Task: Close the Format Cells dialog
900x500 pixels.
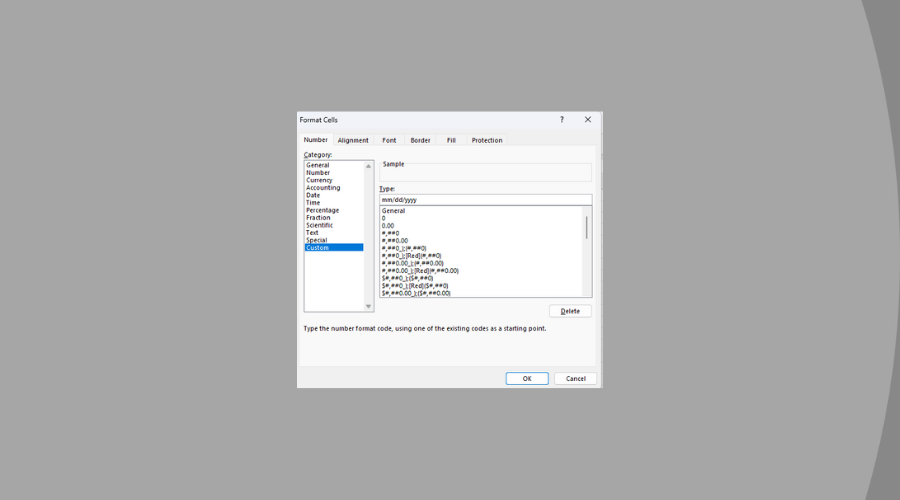Action: (x=587, y=119)
